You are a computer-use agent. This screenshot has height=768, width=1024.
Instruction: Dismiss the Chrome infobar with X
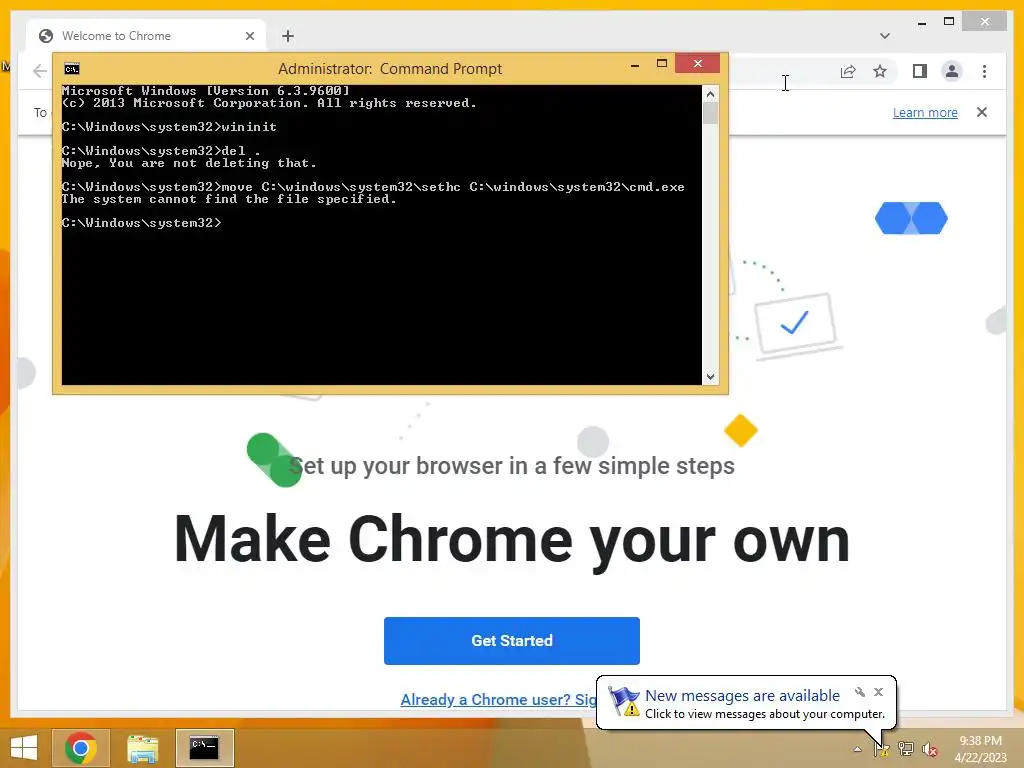tap(982, 112)
